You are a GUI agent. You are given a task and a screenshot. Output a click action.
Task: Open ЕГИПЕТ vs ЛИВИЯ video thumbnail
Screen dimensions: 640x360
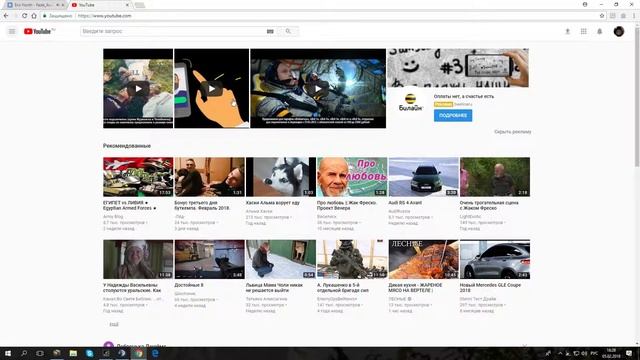pos(138,177)
